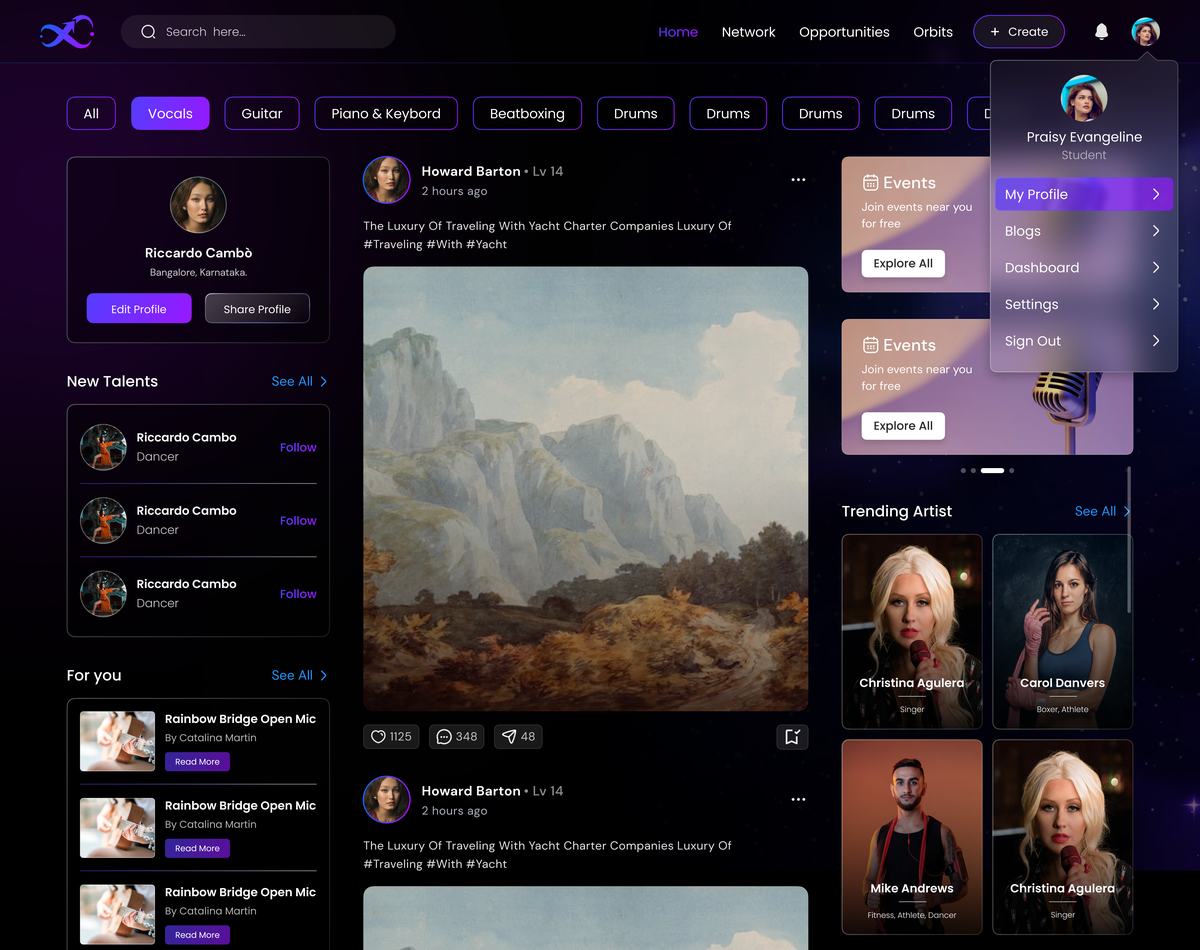This screenshot has width=1200, height=950.
Task: Click the plus icon in Create button
Action: click(995, 32)
